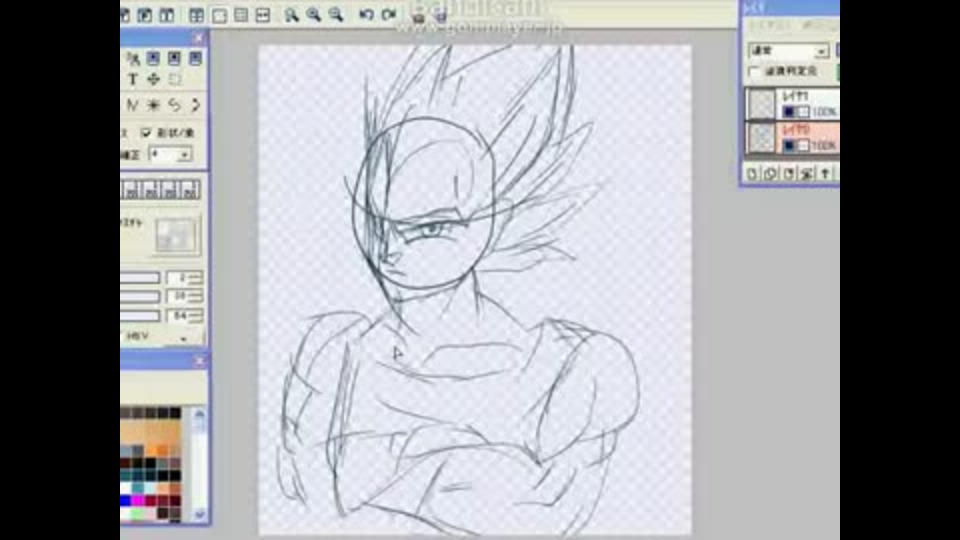Click the zoom-out magnifier icon

click(x=336, y=15)
